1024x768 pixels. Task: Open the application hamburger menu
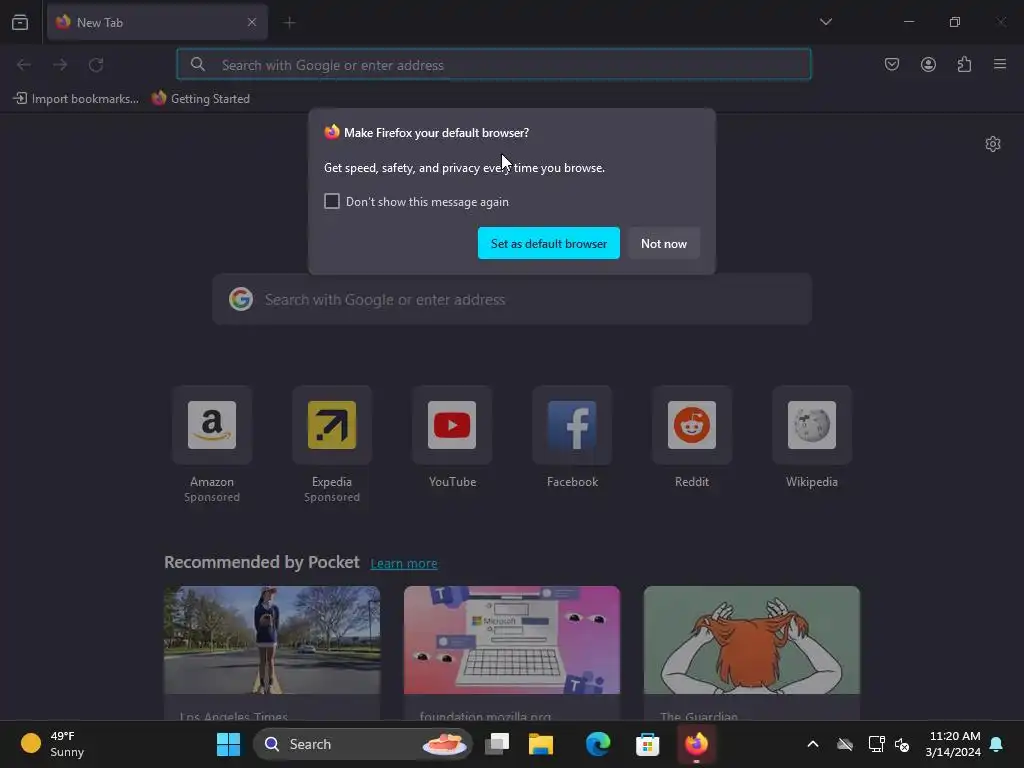pyautogui.click(x=1000, y=64)
